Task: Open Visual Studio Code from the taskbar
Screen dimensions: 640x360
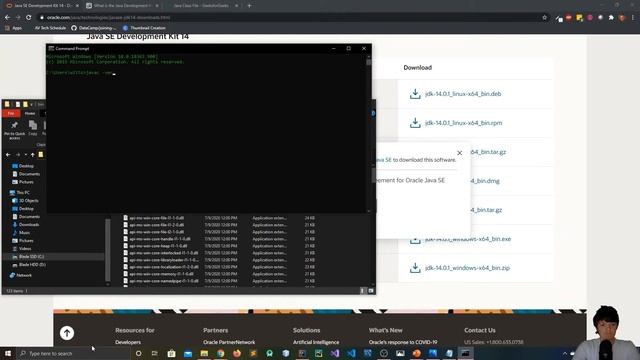Action: pos(351,353)
